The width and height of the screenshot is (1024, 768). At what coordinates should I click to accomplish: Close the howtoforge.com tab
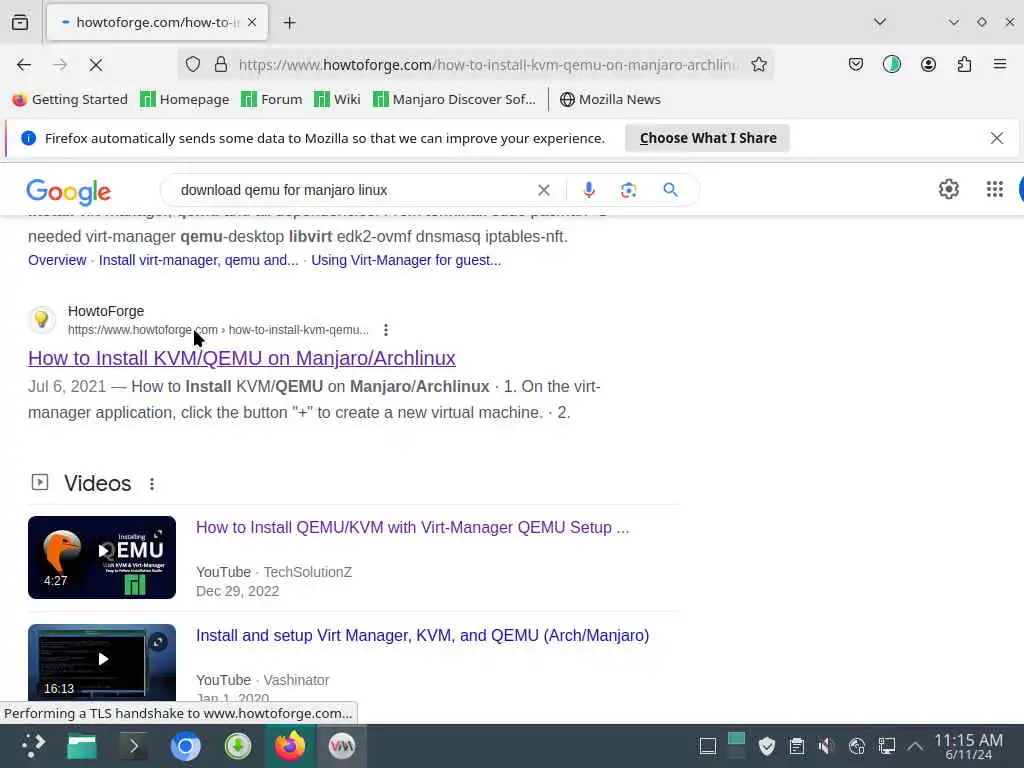(252, 22)
